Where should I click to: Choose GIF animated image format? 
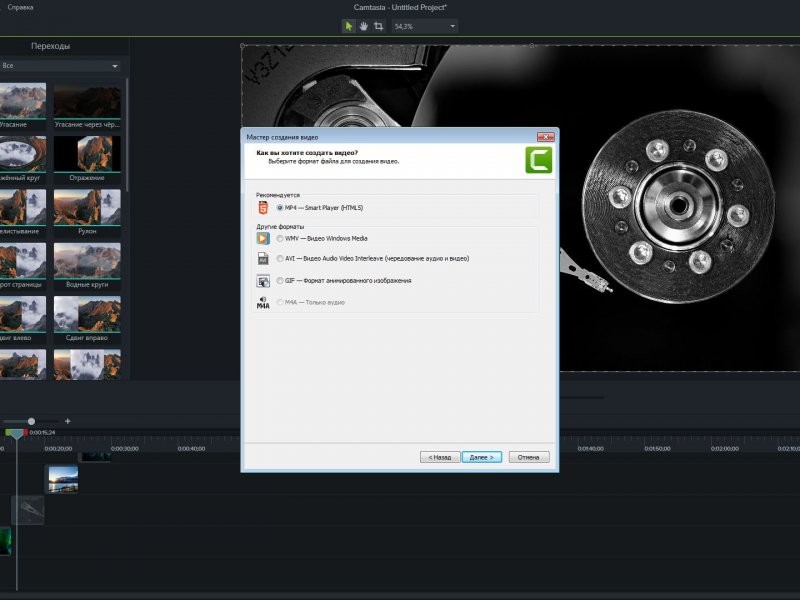click(x=344, y=280)
